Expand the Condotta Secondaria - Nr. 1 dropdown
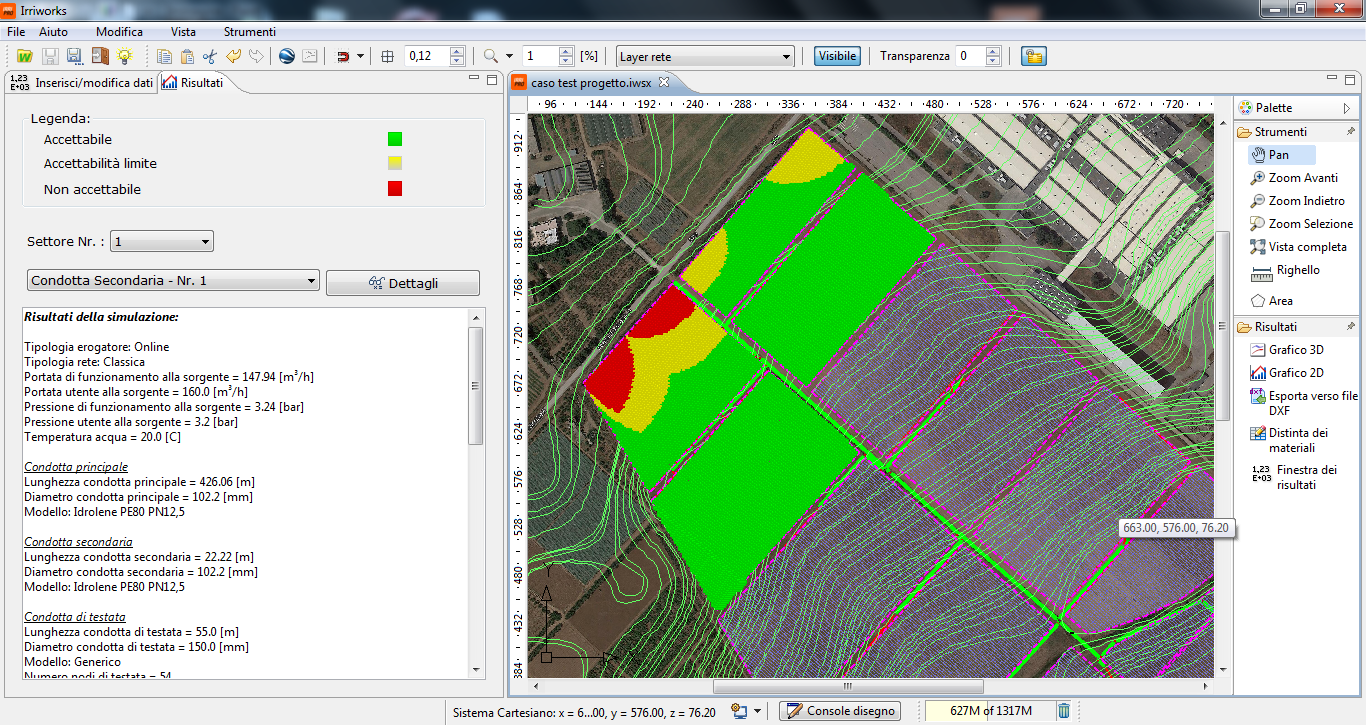Screen dimensions: 1366x725 pos(172,281)
